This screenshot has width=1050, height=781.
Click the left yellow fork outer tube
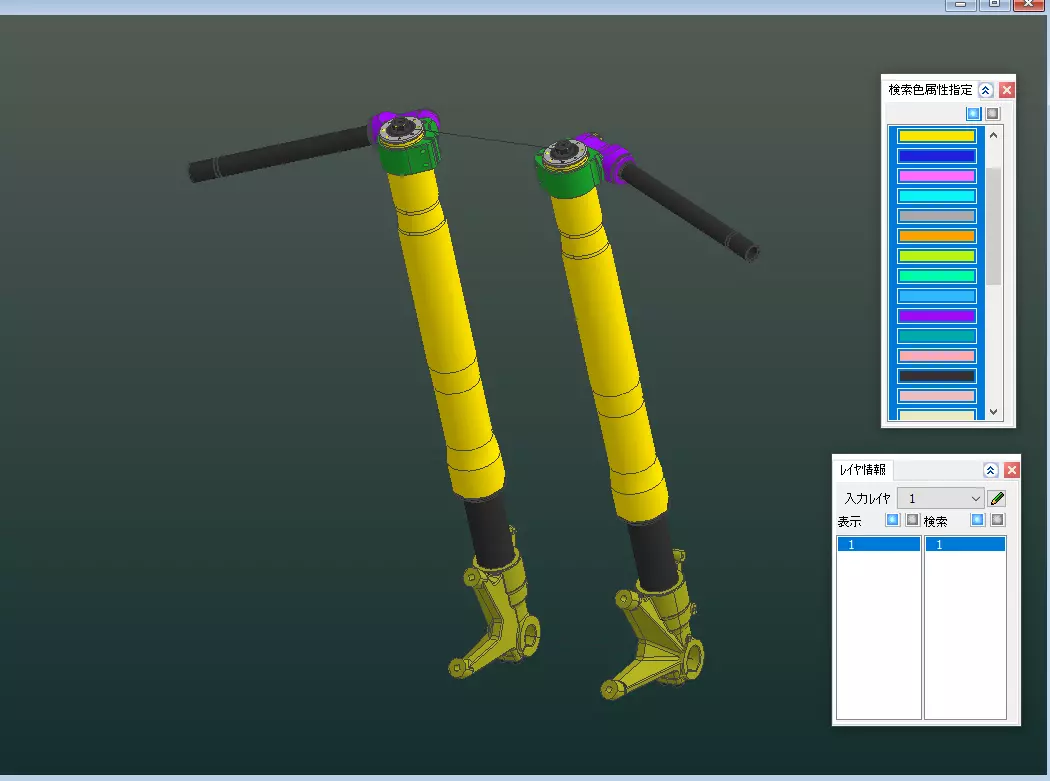[x=447, y=335]
